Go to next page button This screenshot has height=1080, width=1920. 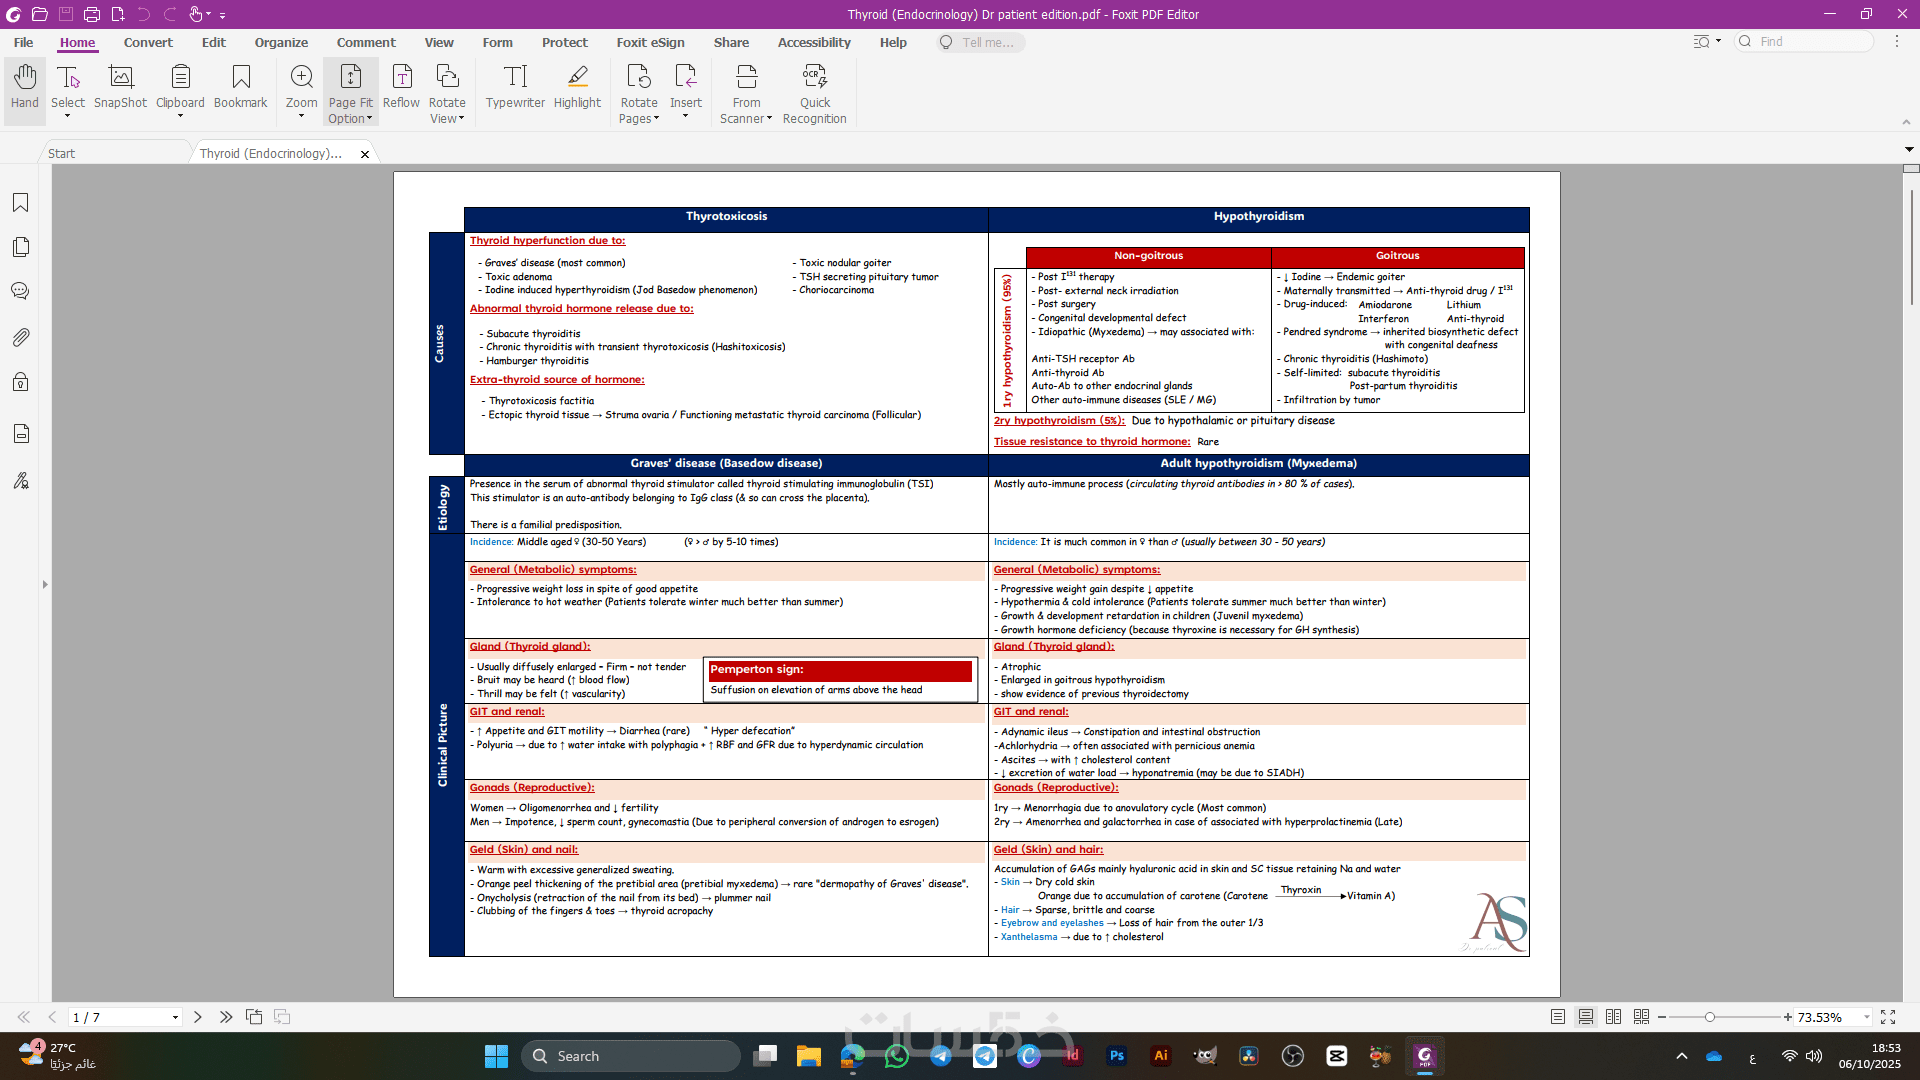coord(198,1017)
